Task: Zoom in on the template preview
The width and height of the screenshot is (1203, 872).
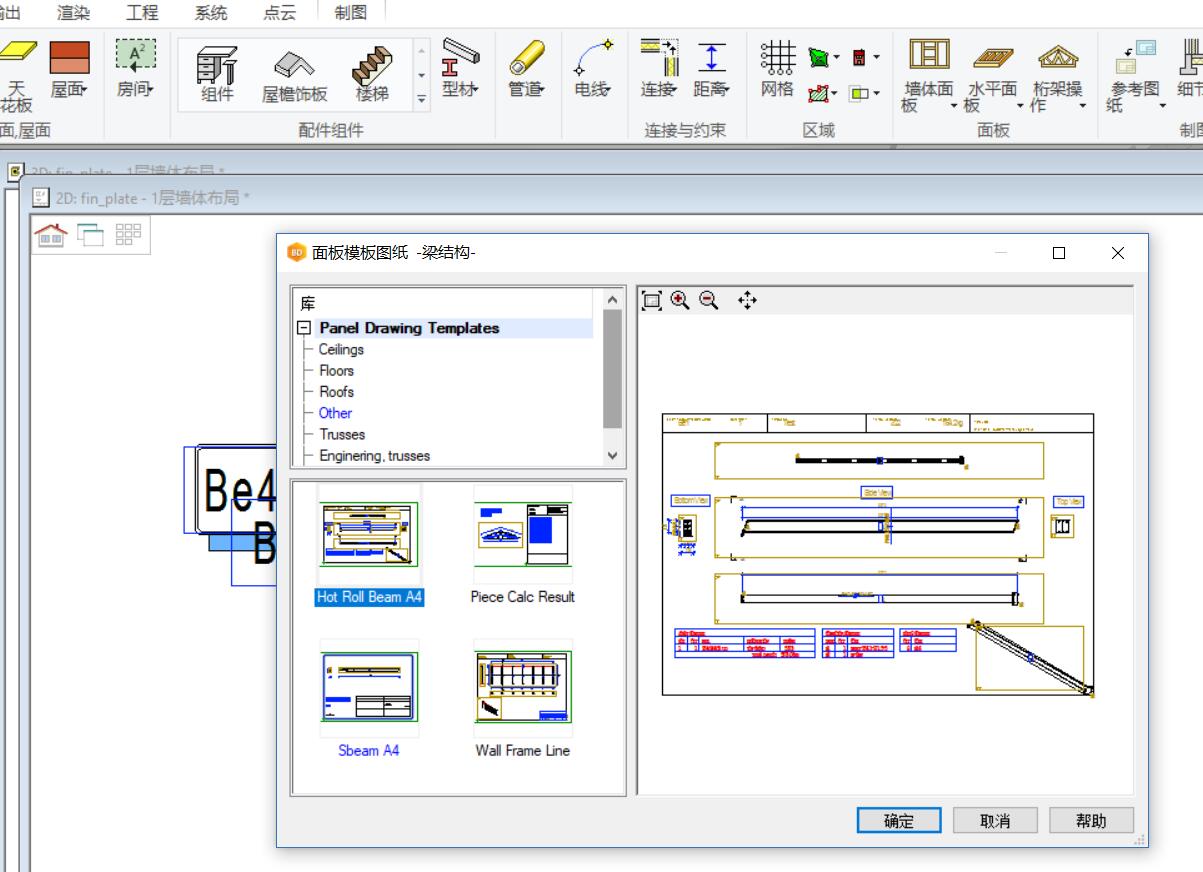Action: point(681,300)
